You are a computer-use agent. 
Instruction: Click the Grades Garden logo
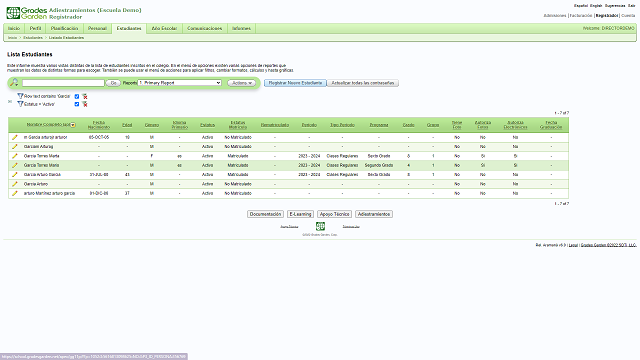pyautogui.click(x=27, y=13)
